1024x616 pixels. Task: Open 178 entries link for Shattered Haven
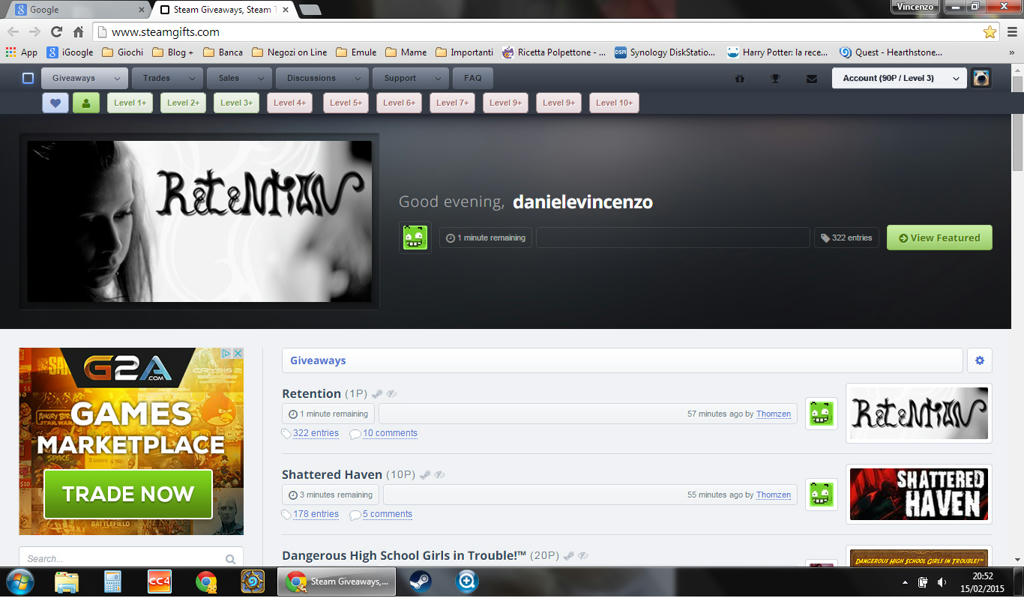(x=315, y=514)
